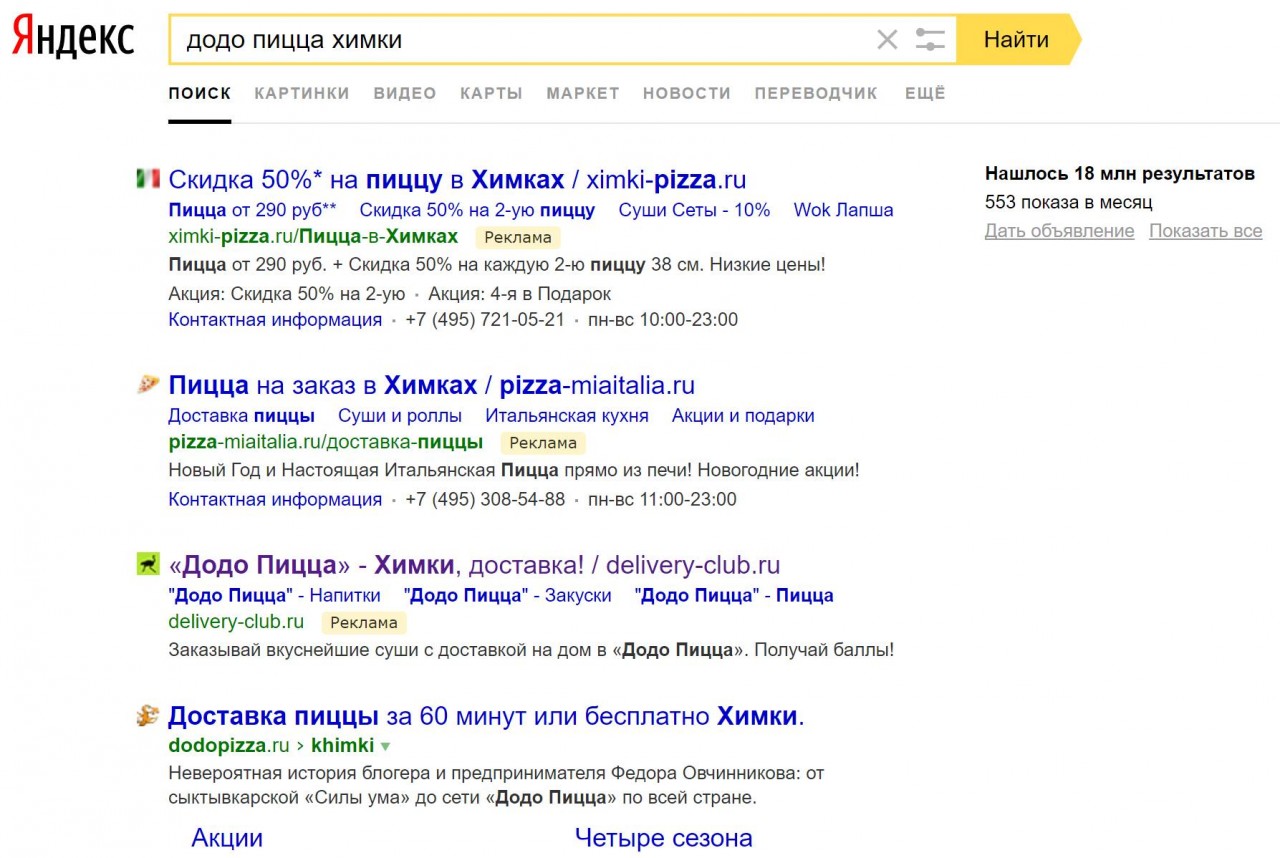Viewport: 1280px width, 858px height.
Task: Click text Акция: 4-я в Подарок
Action: tap(519, 294)
